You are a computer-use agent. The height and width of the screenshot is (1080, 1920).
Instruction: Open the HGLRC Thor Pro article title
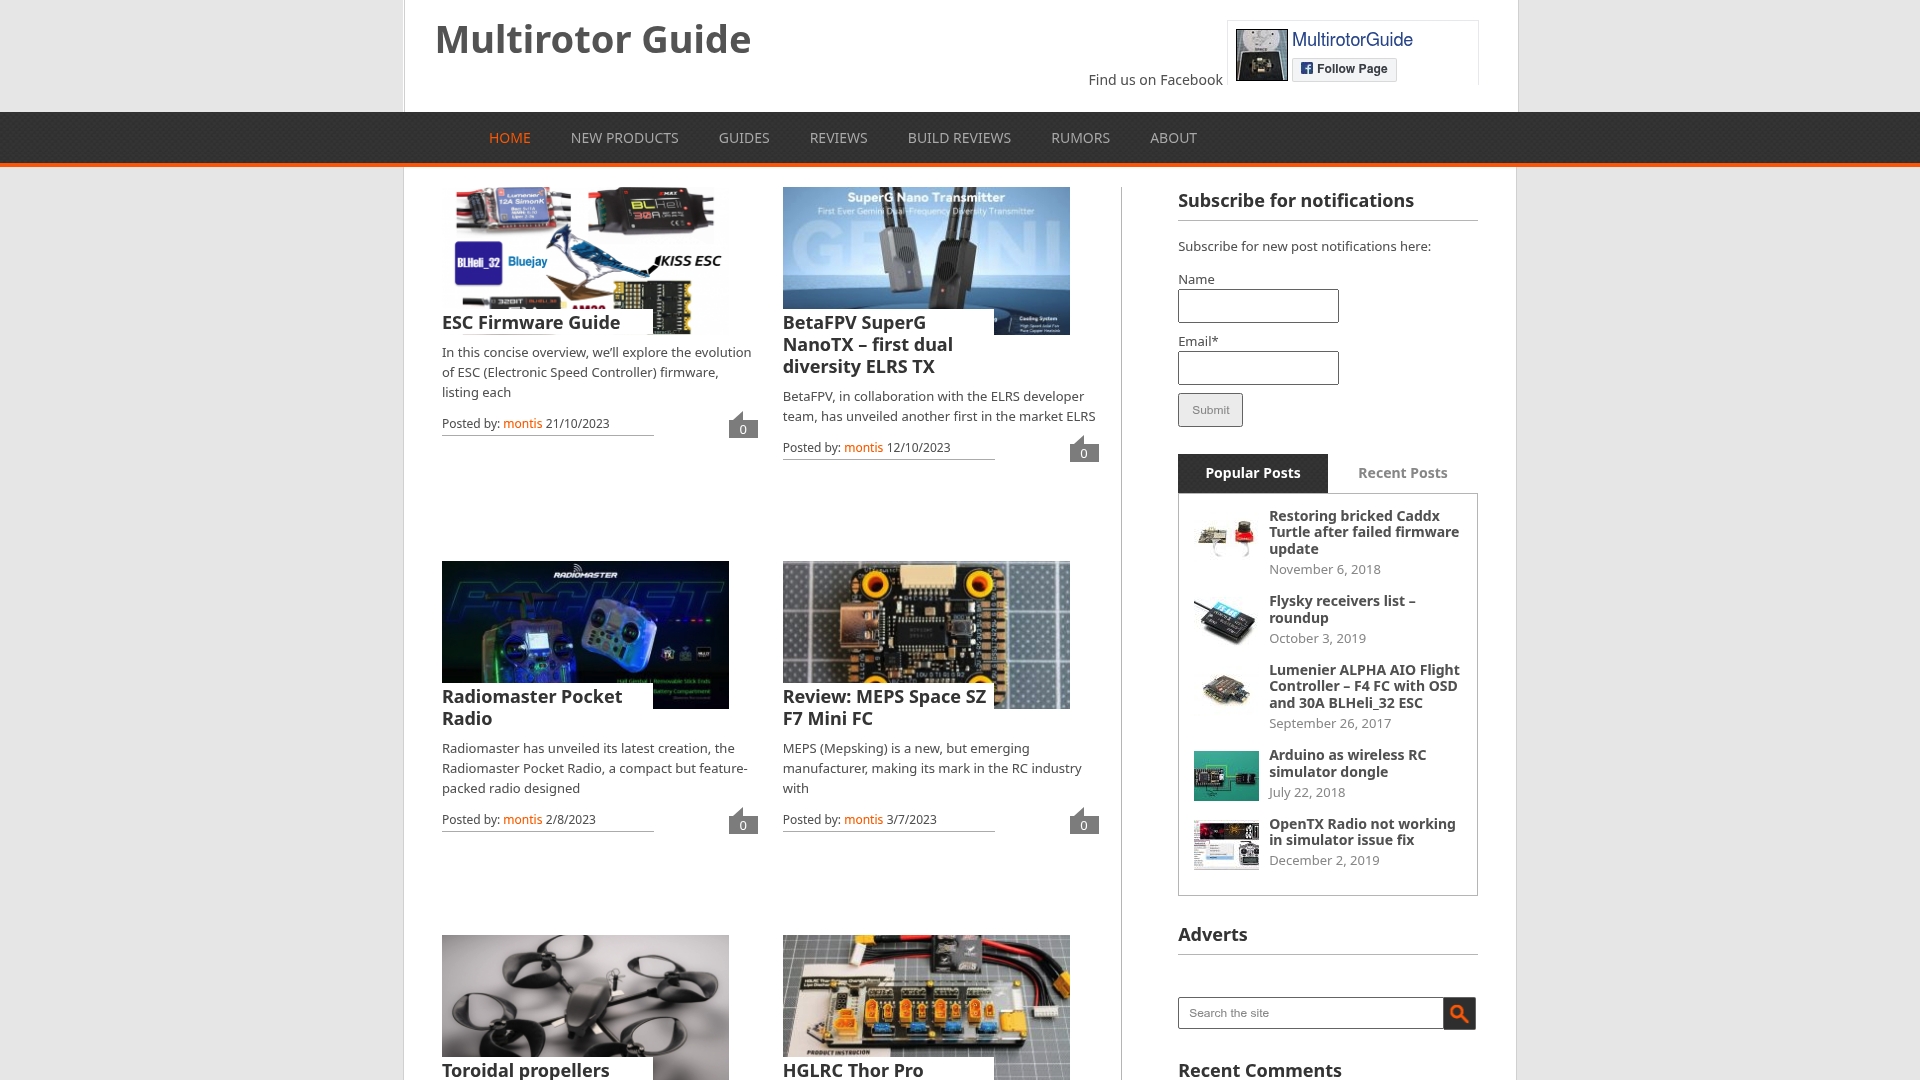pyautogui.click(x=853, y=1070)
